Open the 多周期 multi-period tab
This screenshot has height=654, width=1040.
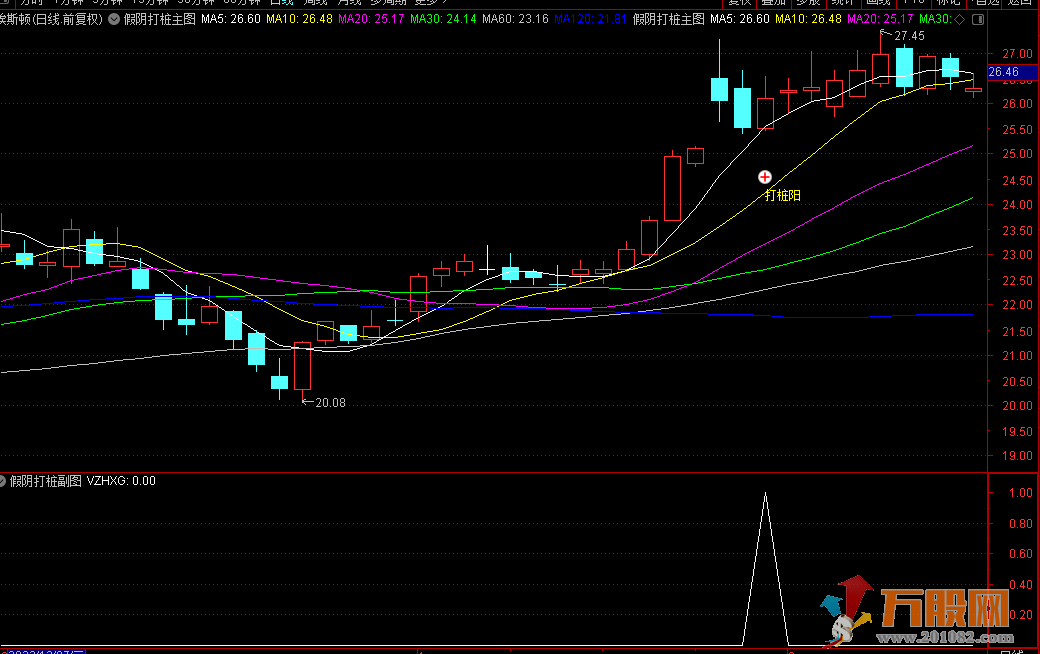coord(388,2)
